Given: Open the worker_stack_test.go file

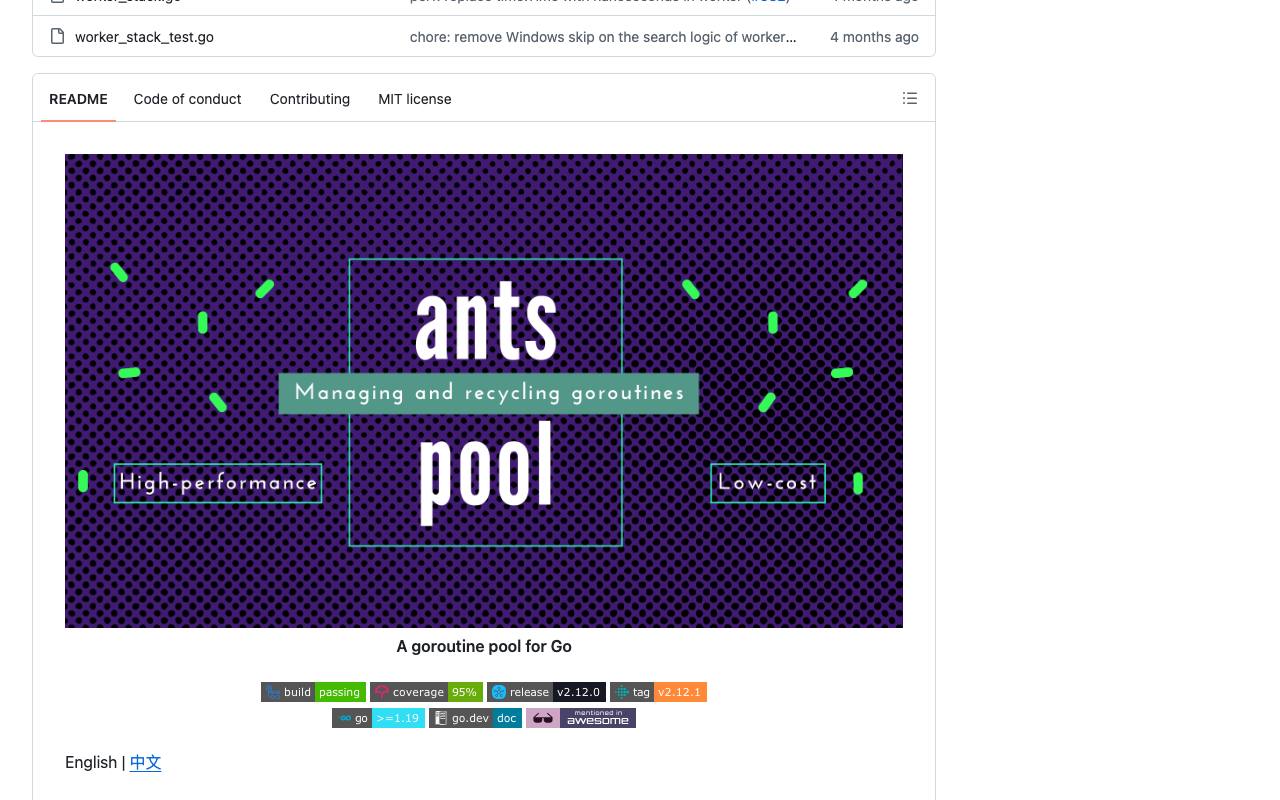Looking at the screenshot, I should point(144,37).
